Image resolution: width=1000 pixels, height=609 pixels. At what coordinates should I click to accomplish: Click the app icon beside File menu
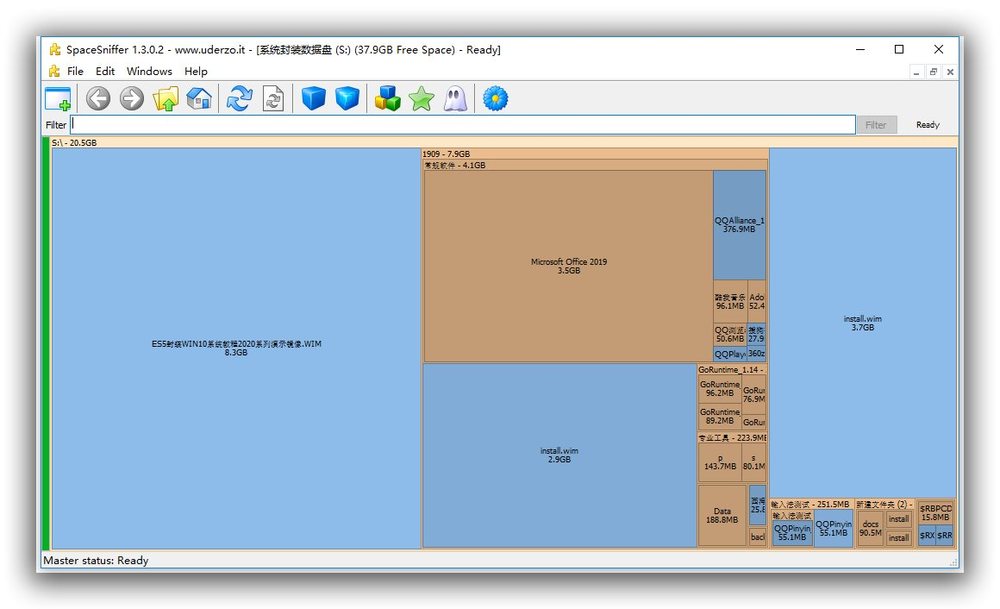click(54, 71)
